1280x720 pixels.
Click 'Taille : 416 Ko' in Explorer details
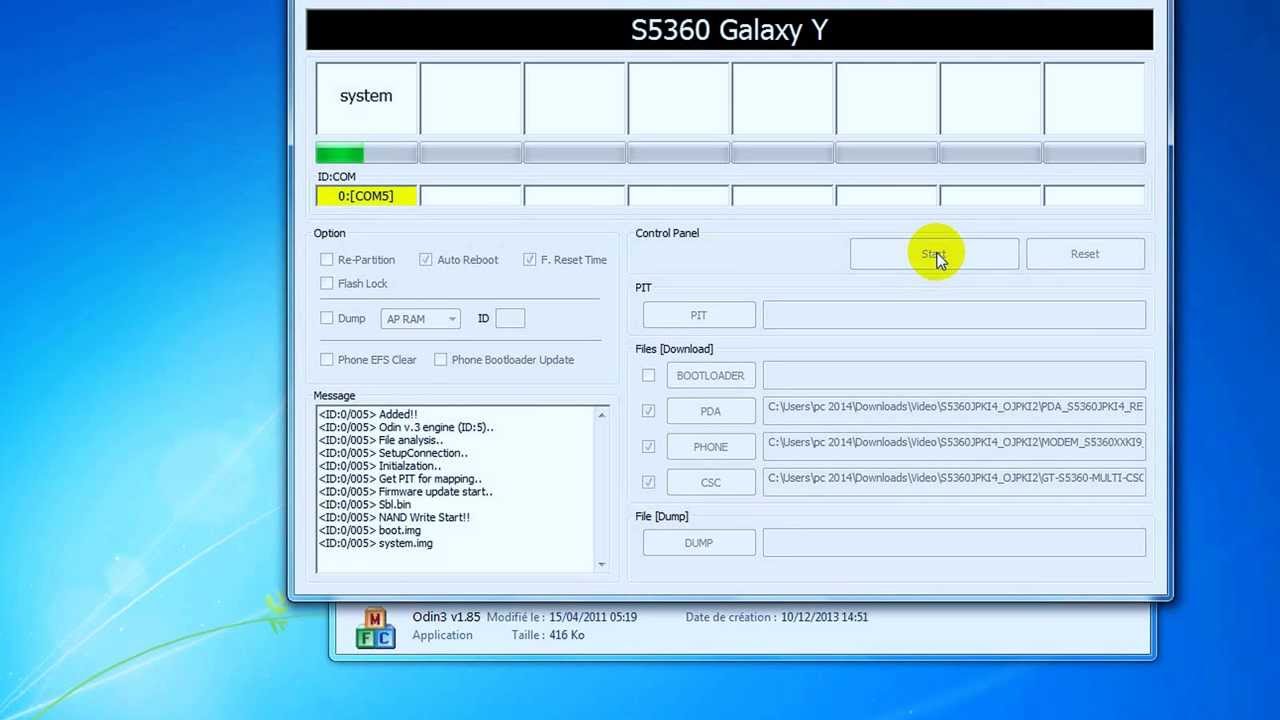[548, 635]
